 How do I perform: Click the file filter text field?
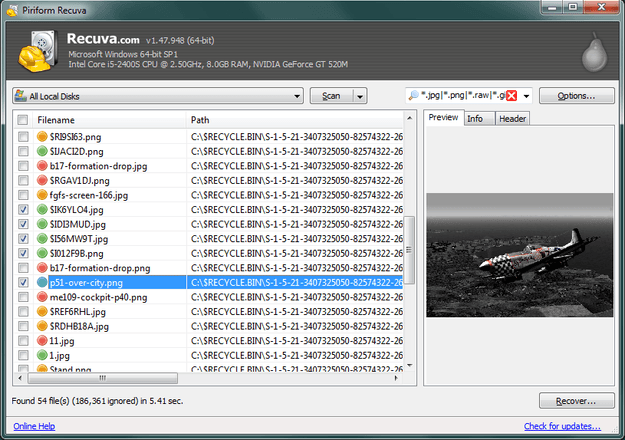point(463,96)
